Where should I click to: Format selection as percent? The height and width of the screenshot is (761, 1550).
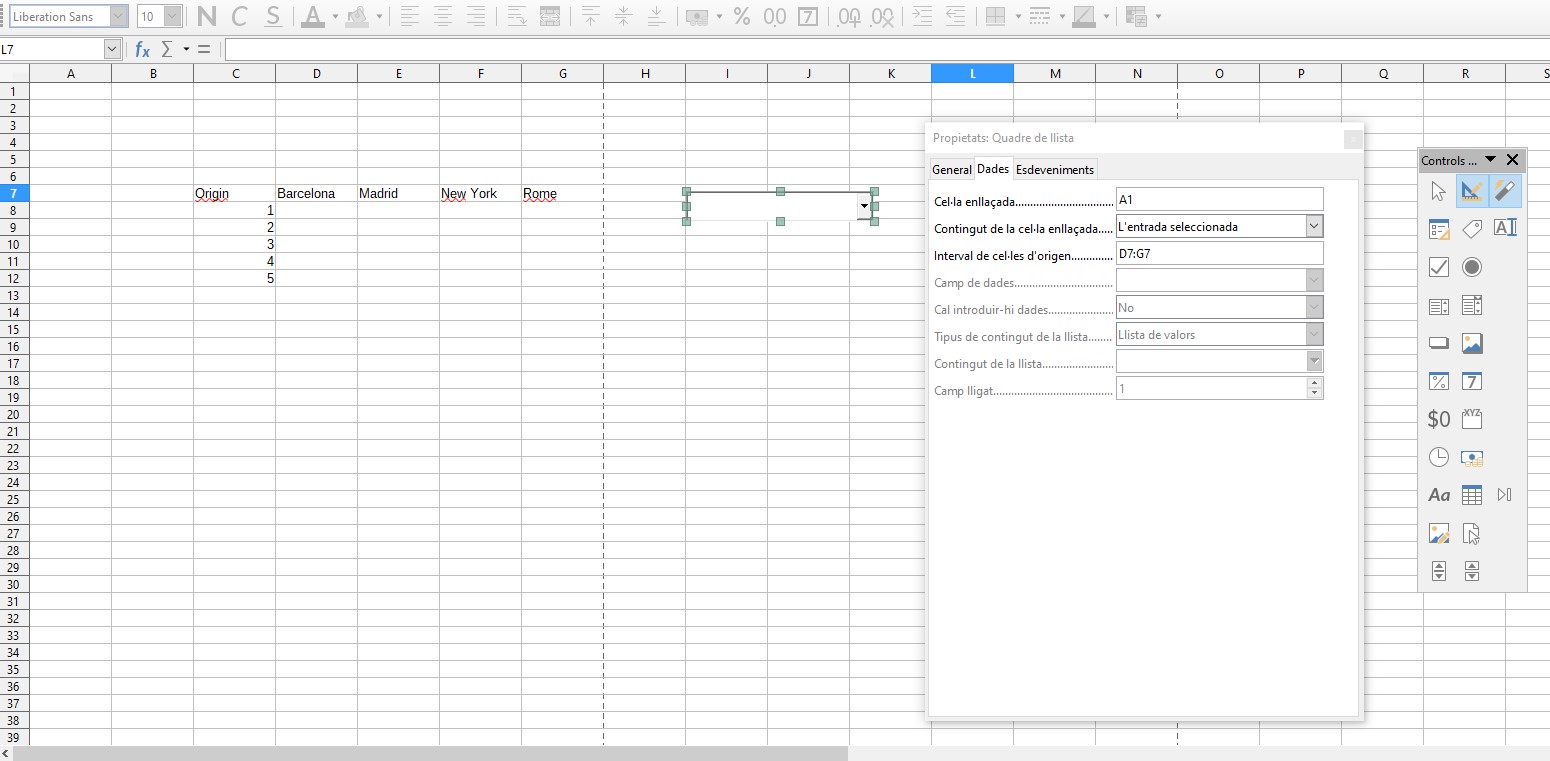tap(742, 16)
